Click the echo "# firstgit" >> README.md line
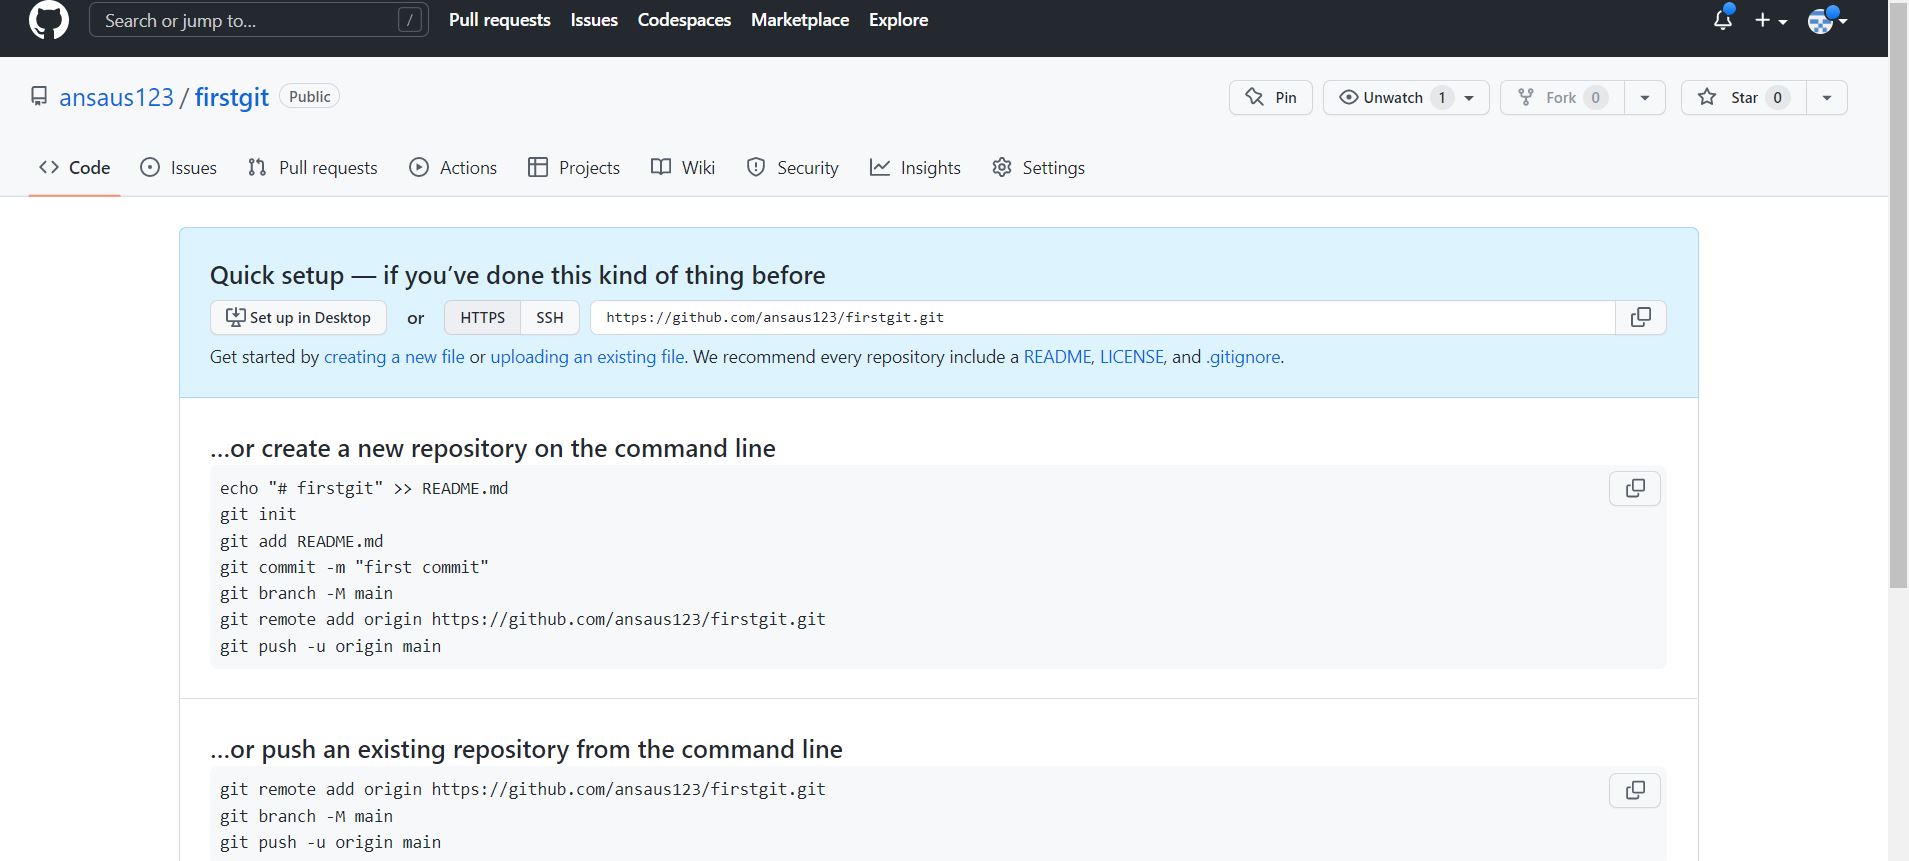 364,488
